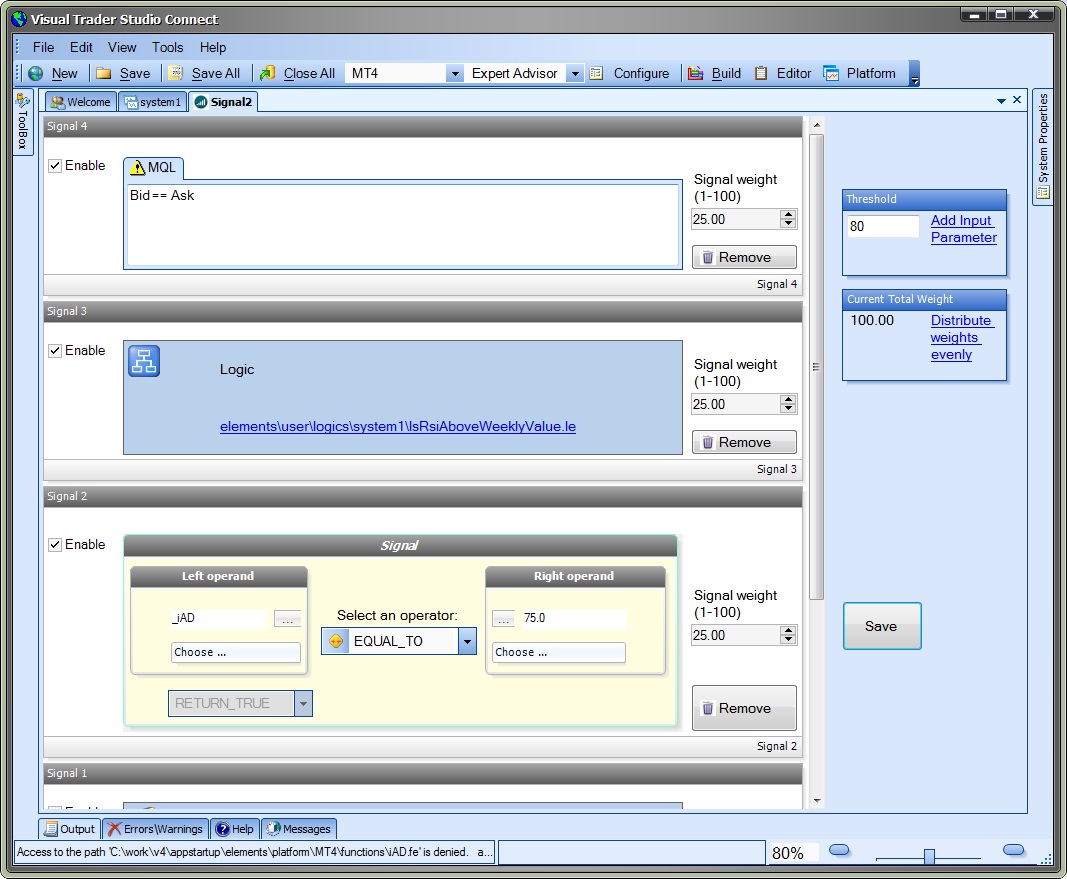Adjust the Signal 2 weight spinner

(x=788, y=635)
